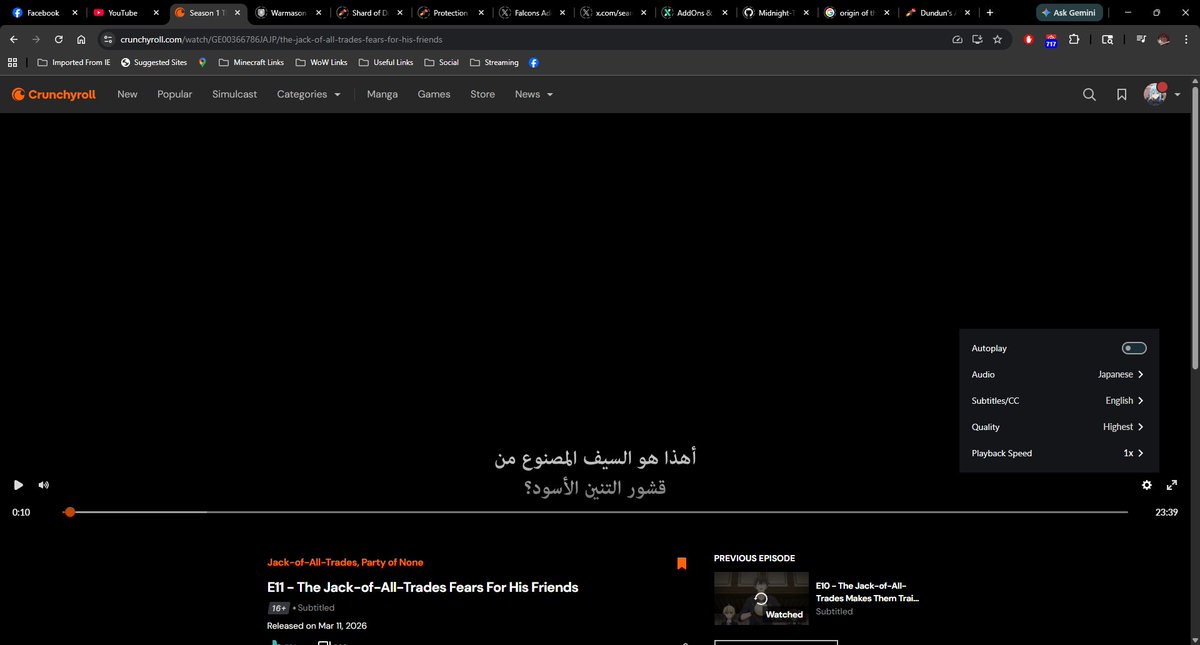The image size is (1200, 645).
Task: Open the apps grid icon in bookmarks bar
Action: pyautogui.click(x=13, y=62)
